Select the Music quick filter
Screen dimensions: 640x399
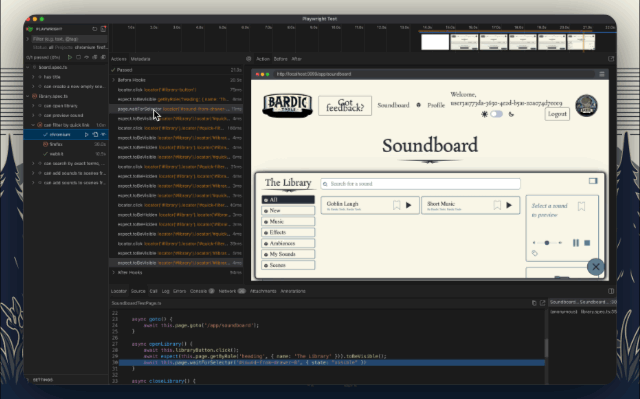pyautogui.click(x=288, y=222)
